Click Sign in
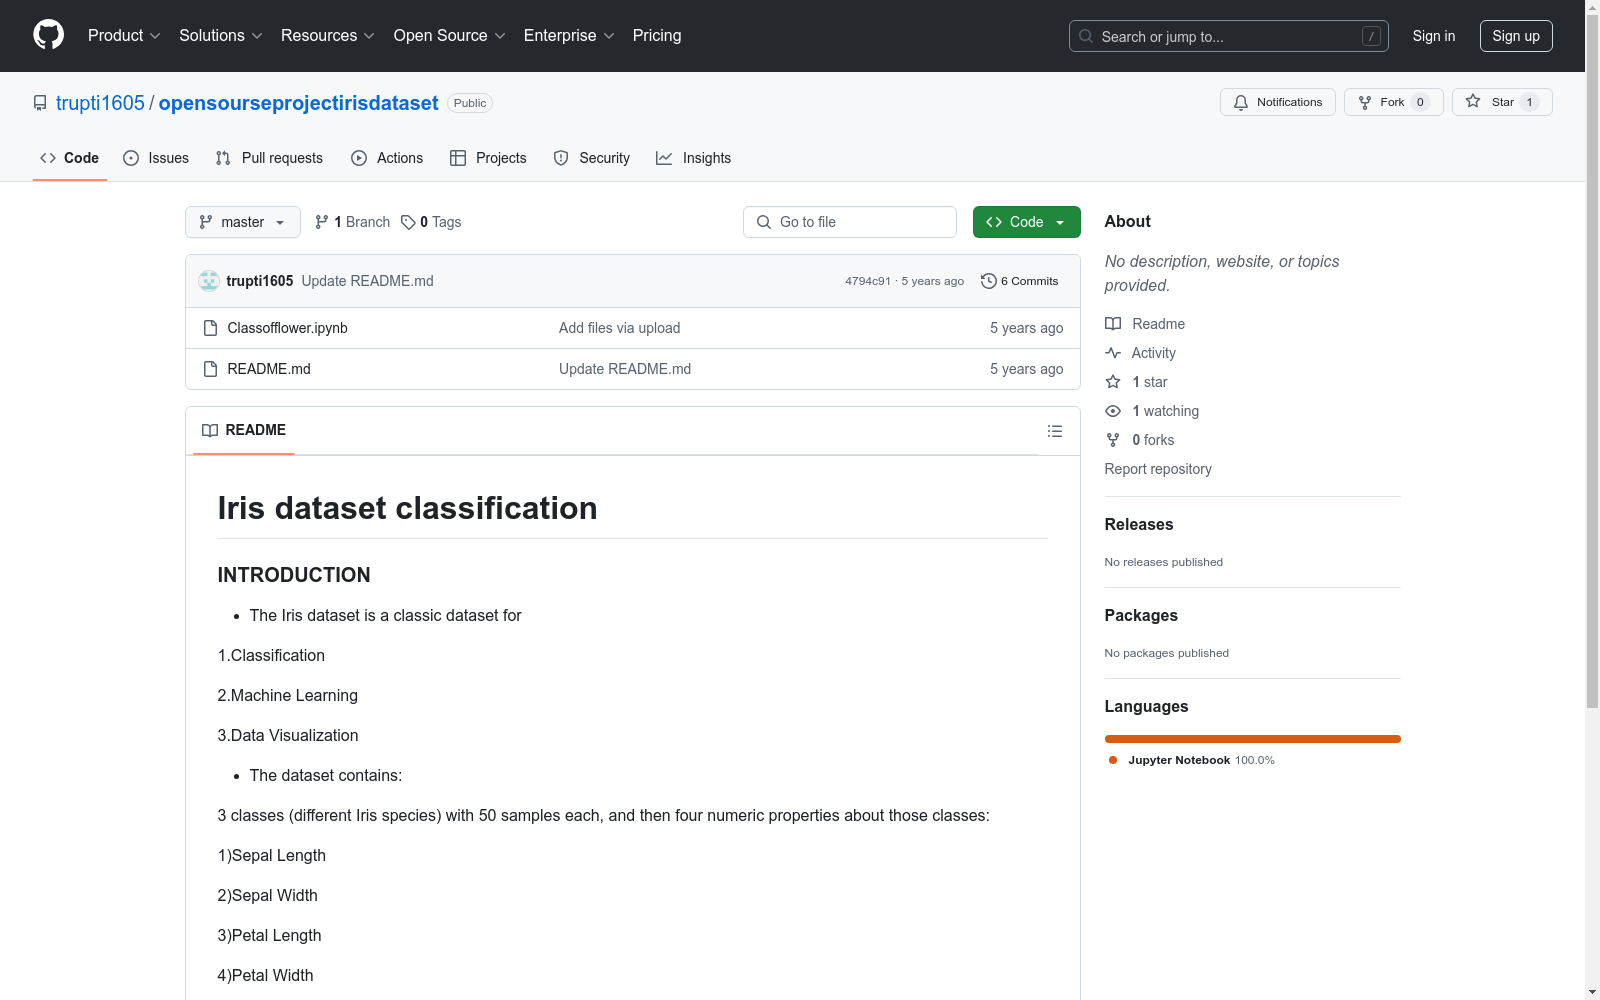 click(1434, 36)
